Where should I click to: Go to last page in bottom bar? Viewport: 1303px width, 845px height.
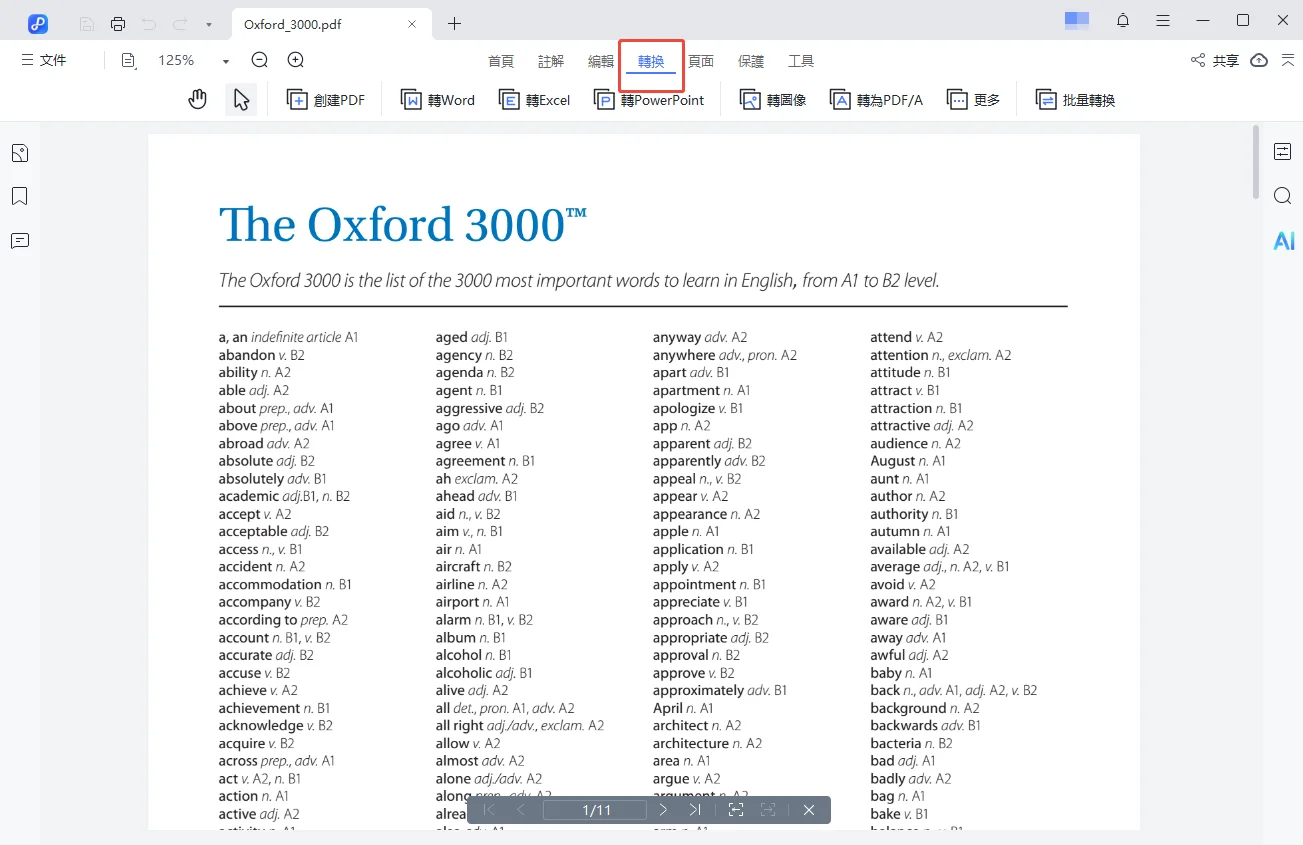[x=695, y=810]
